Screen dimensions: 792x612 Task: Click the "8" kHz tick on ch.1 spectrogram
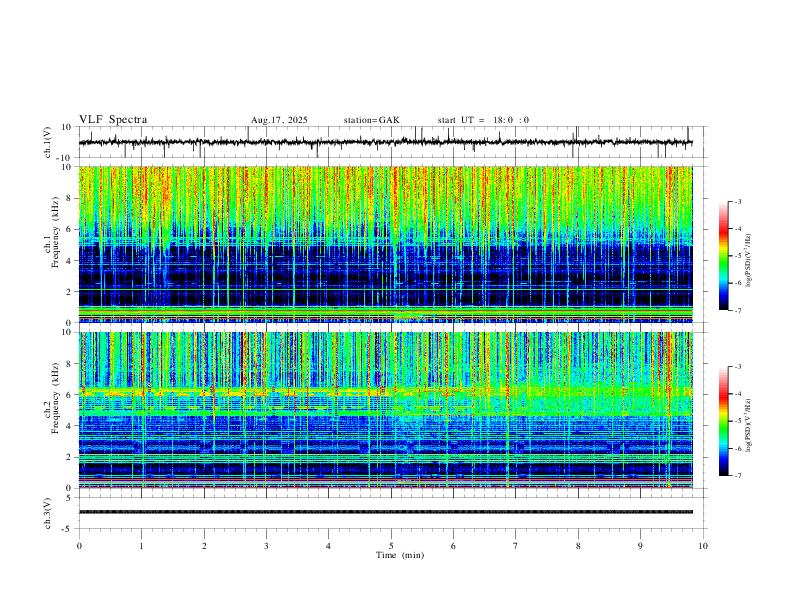click(70, 198)
